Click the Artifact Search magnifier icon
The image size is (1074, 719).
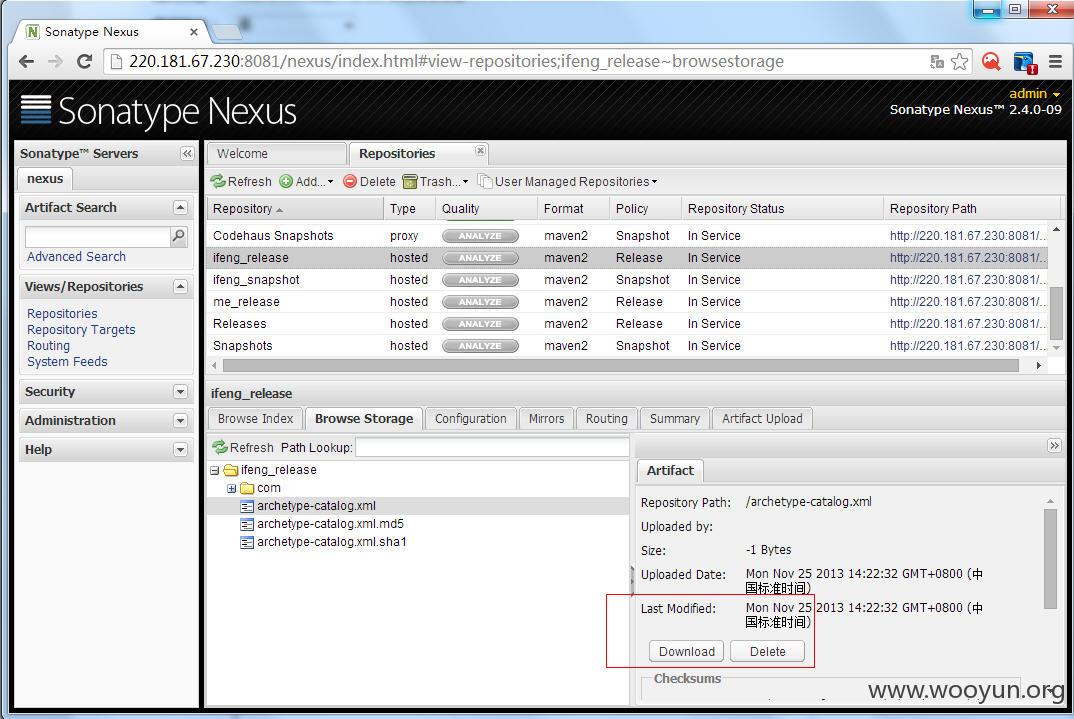(178, 236)
